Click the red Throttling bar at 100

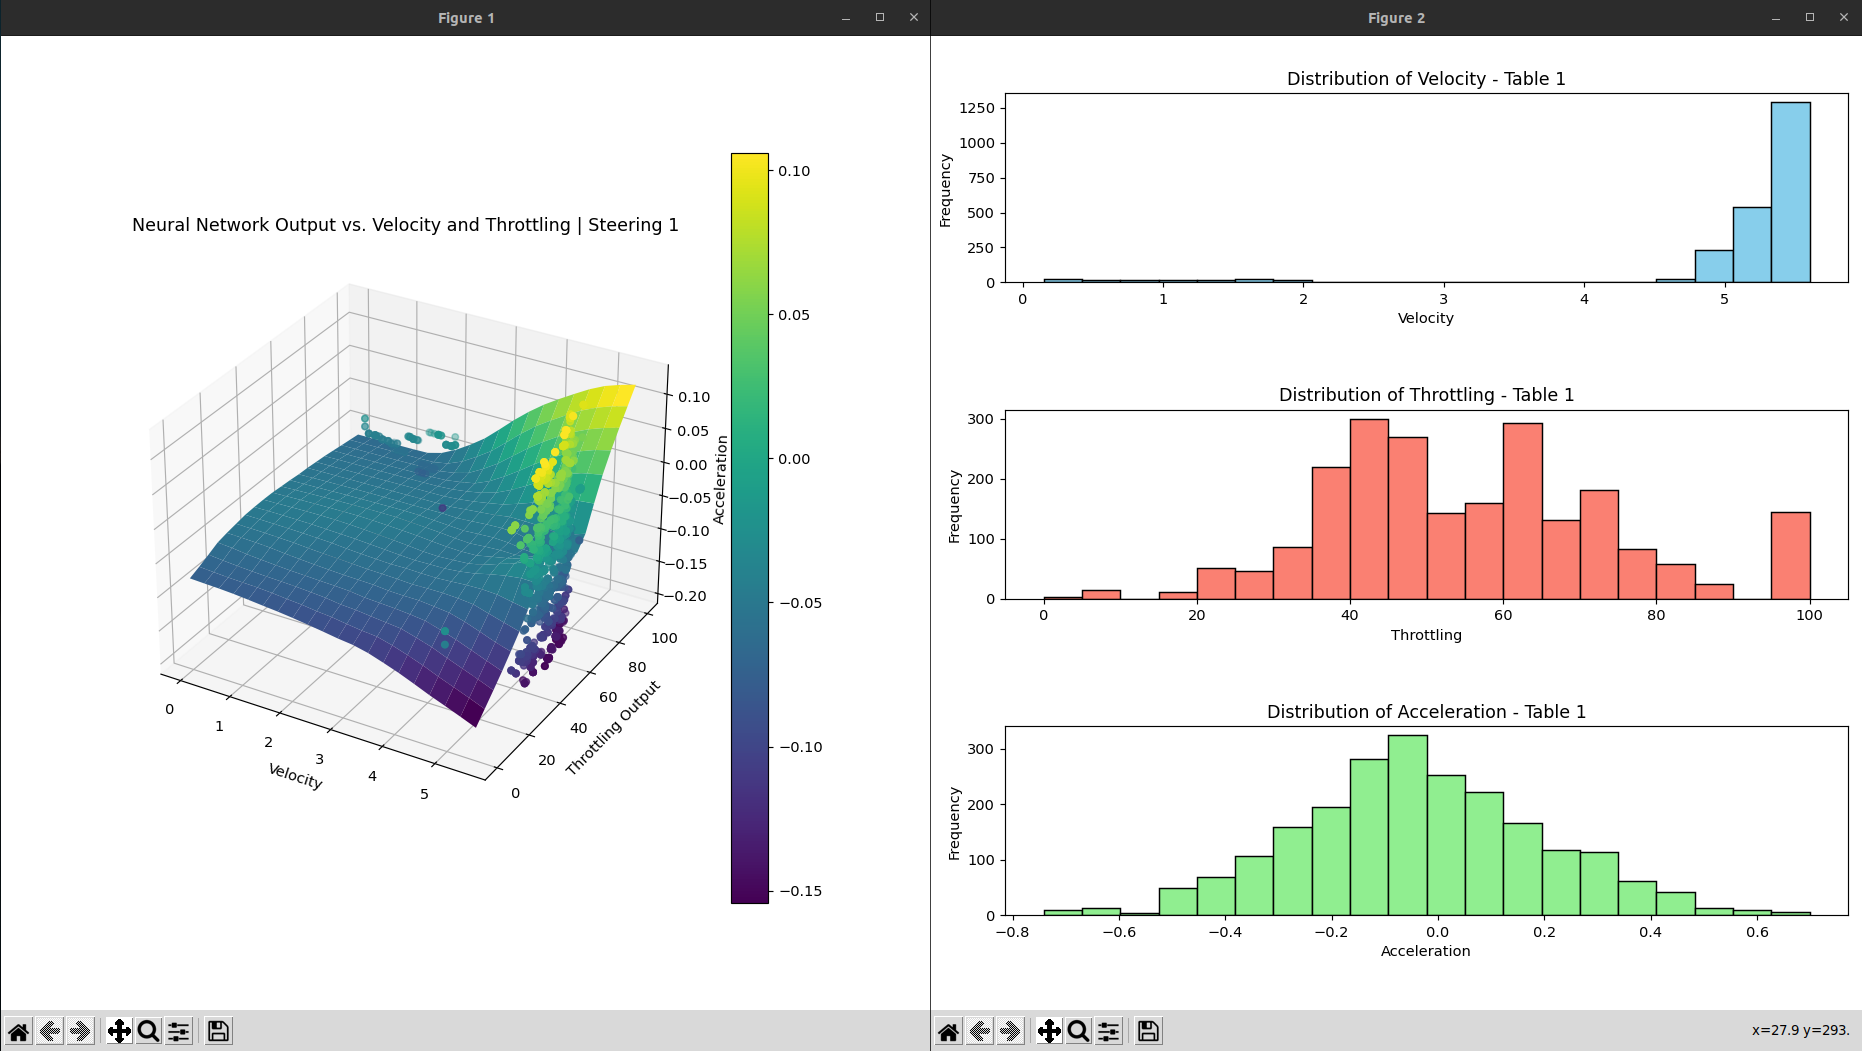click(1790, 555)
